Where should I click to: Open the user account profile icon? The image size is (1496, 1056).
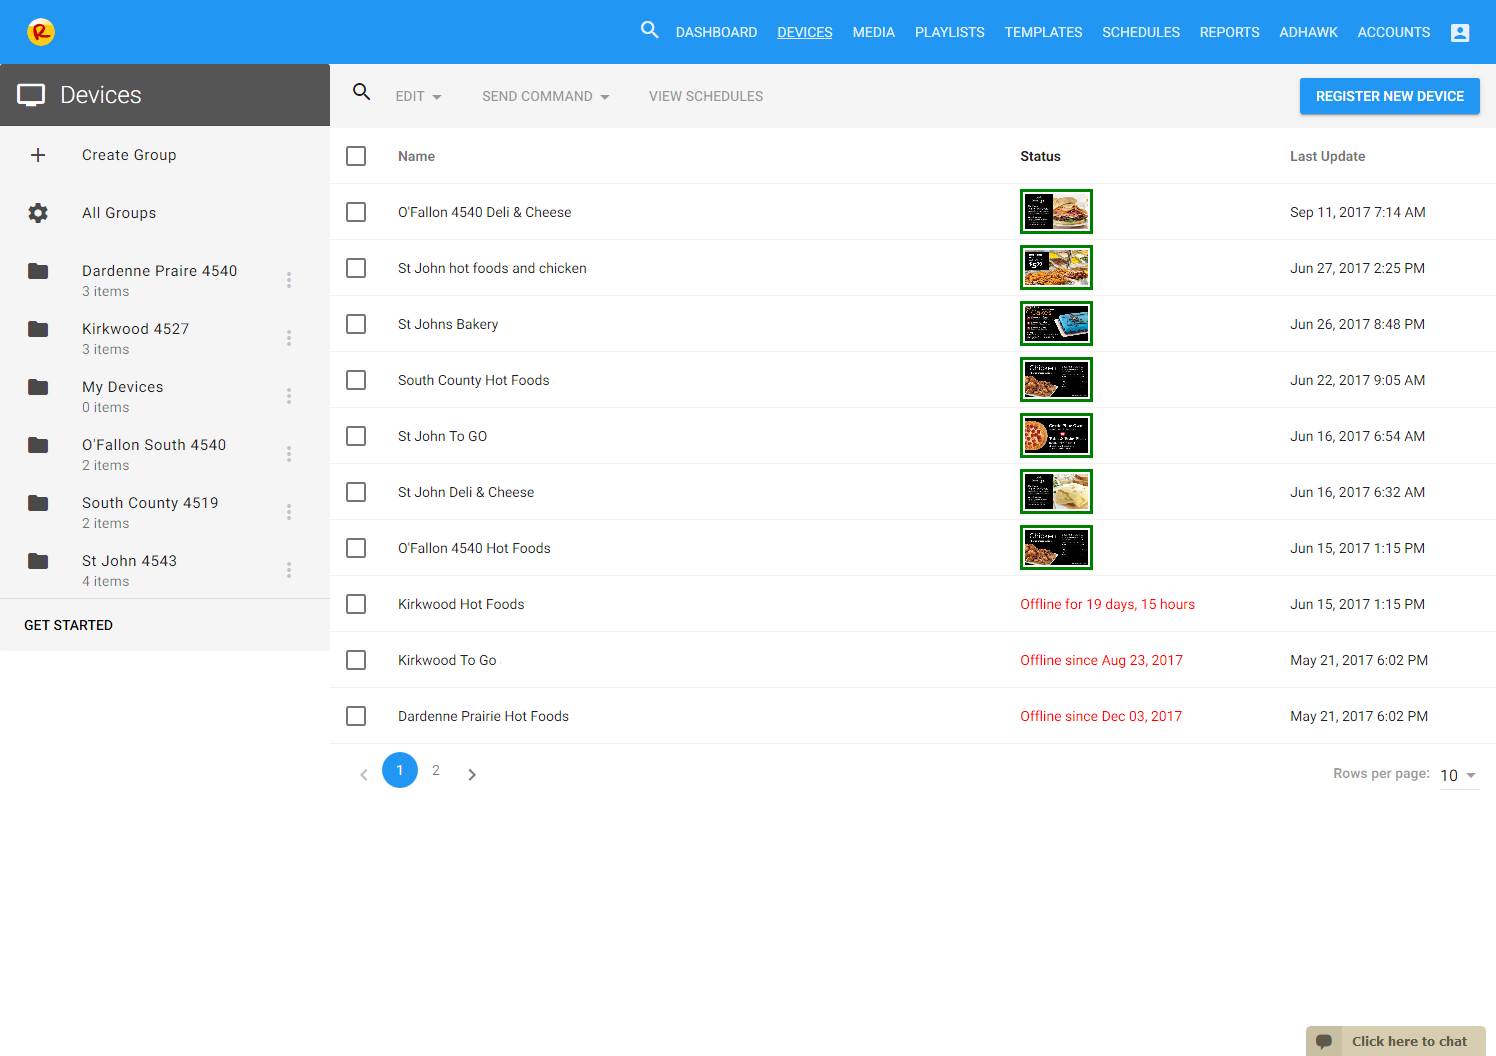coord(1460,33)
